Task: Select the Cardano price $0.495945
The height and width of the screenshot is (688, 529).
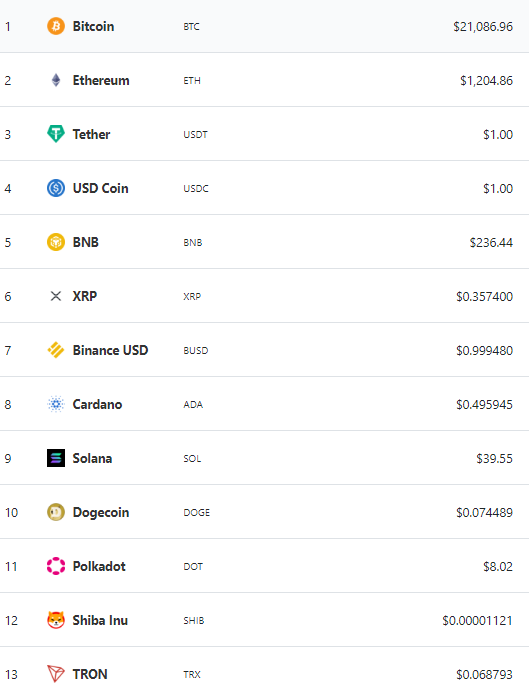Action: point(484,405)
